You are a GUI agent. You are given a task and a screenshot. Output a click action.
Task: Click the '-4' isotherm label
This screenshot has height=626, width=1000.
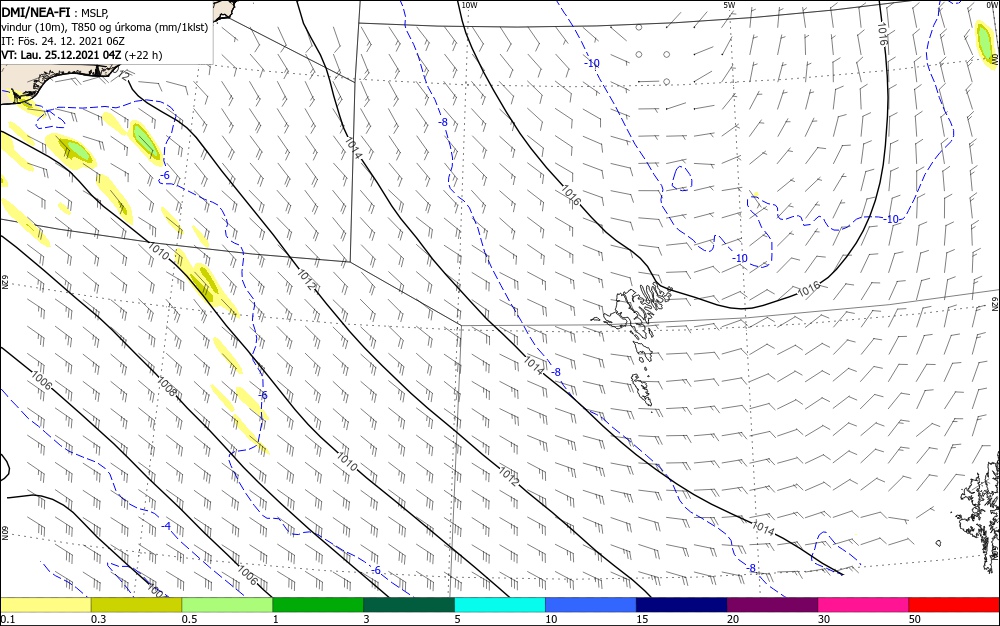(166, 526)
